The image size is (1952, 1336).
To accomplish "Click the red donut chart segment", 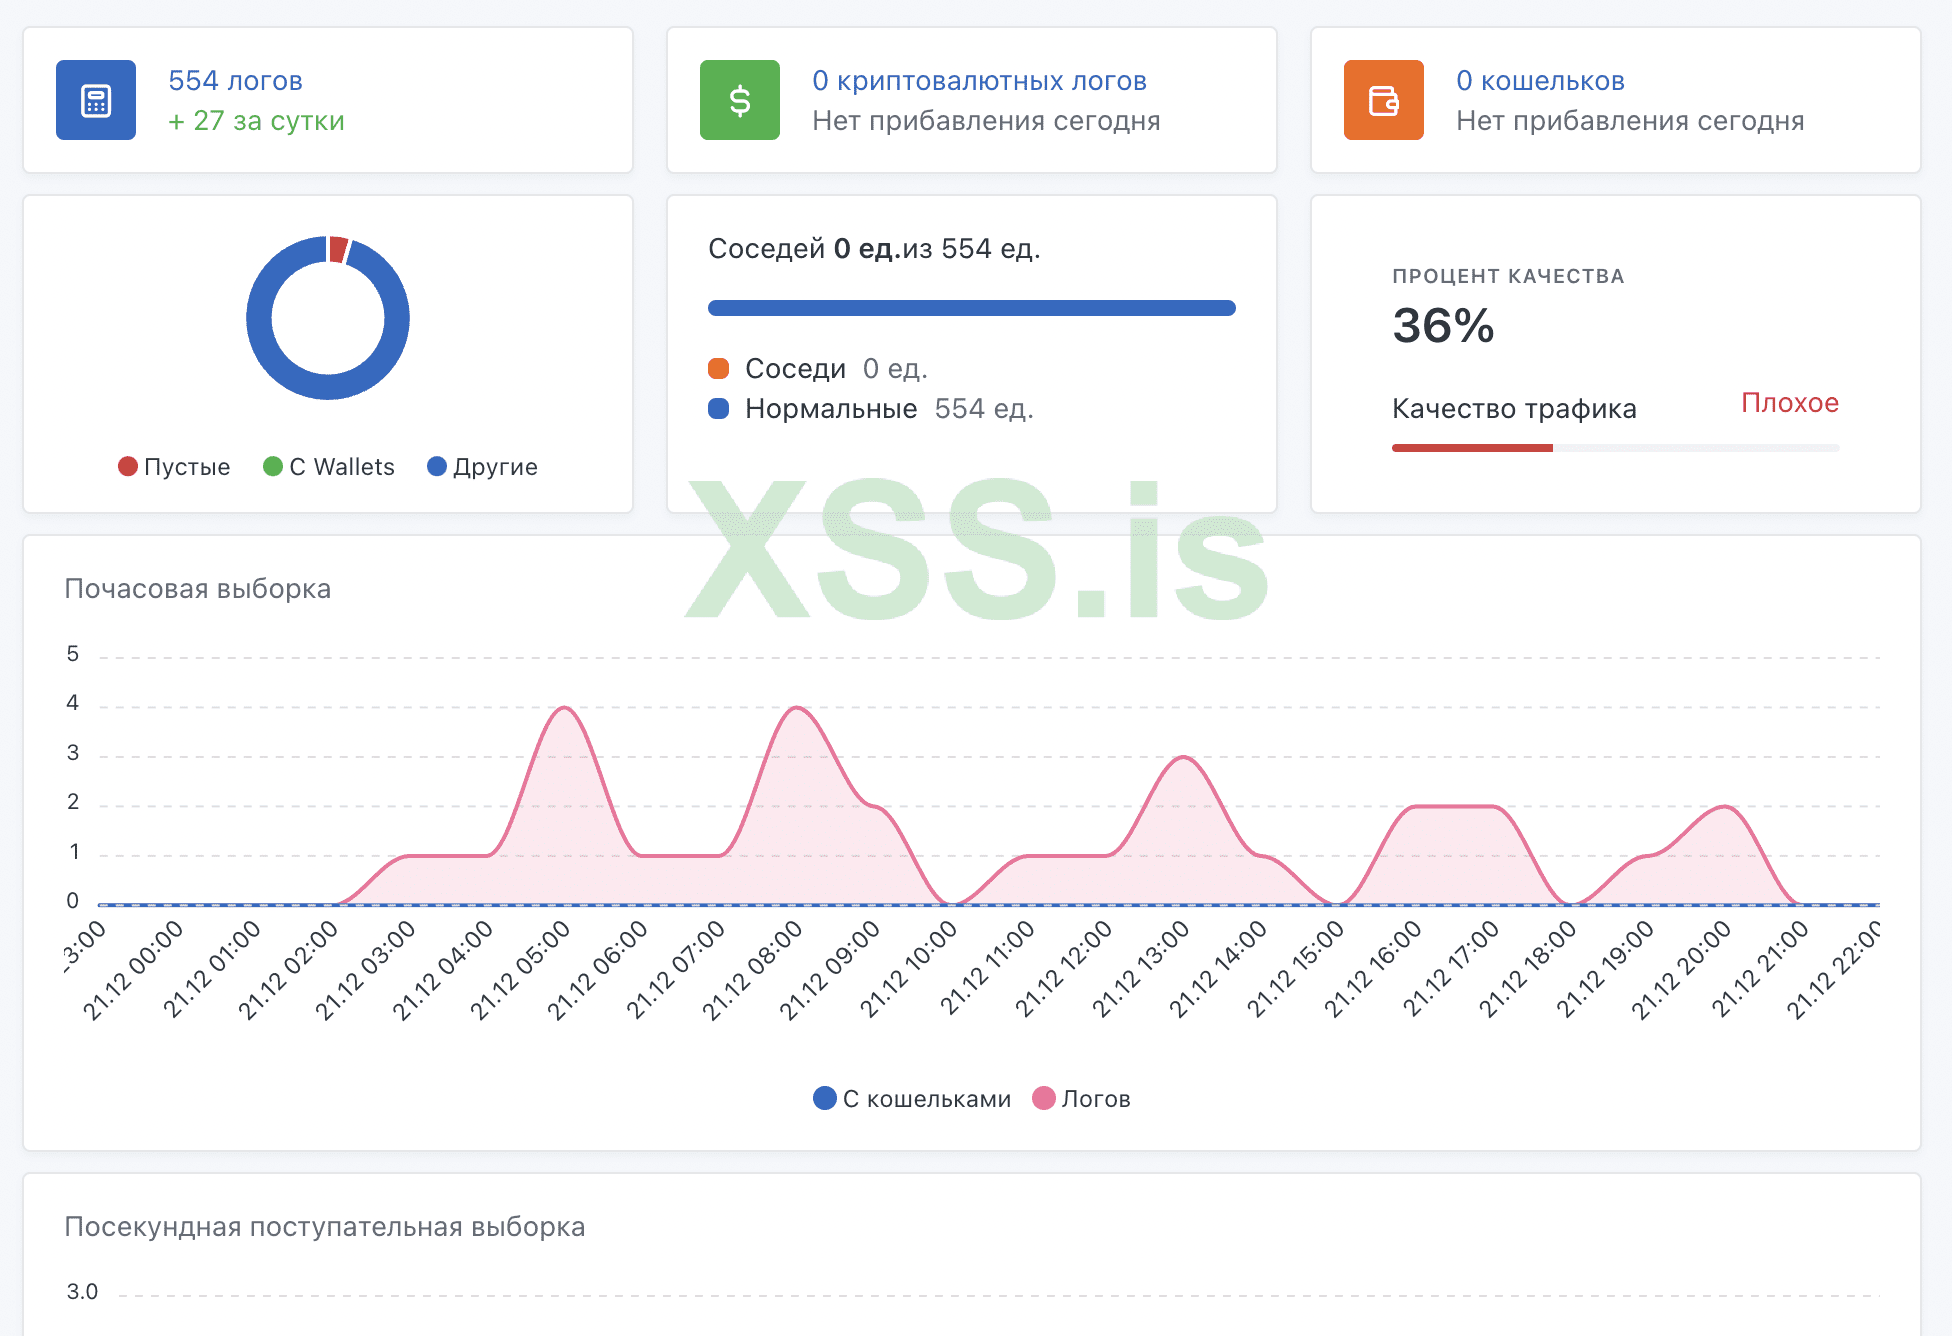I will 338,249.
